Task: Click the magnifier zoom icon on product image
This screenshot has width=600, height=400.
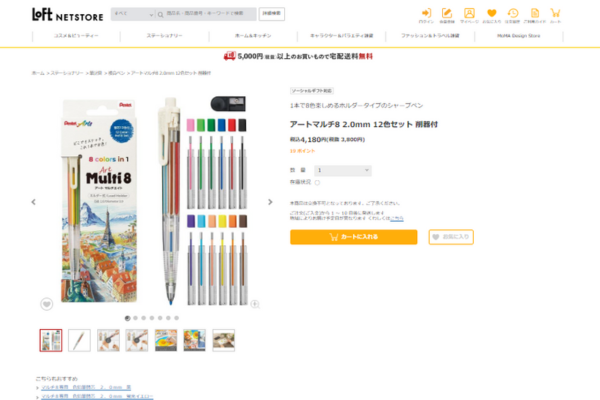Action: coord(255,304)
